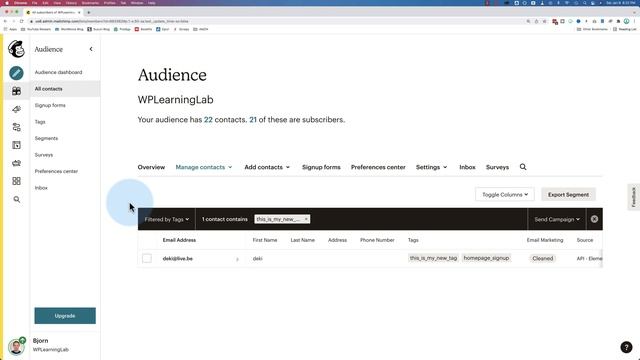Click the Export Segment button
This screenshot has width=640, height=360.
pos(568,195)
